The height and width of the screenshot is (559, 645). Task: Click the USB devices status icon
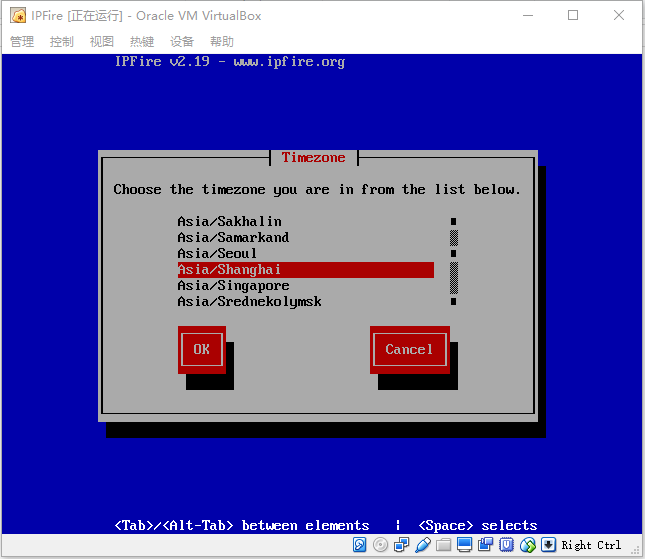click(x=423, y=545)
